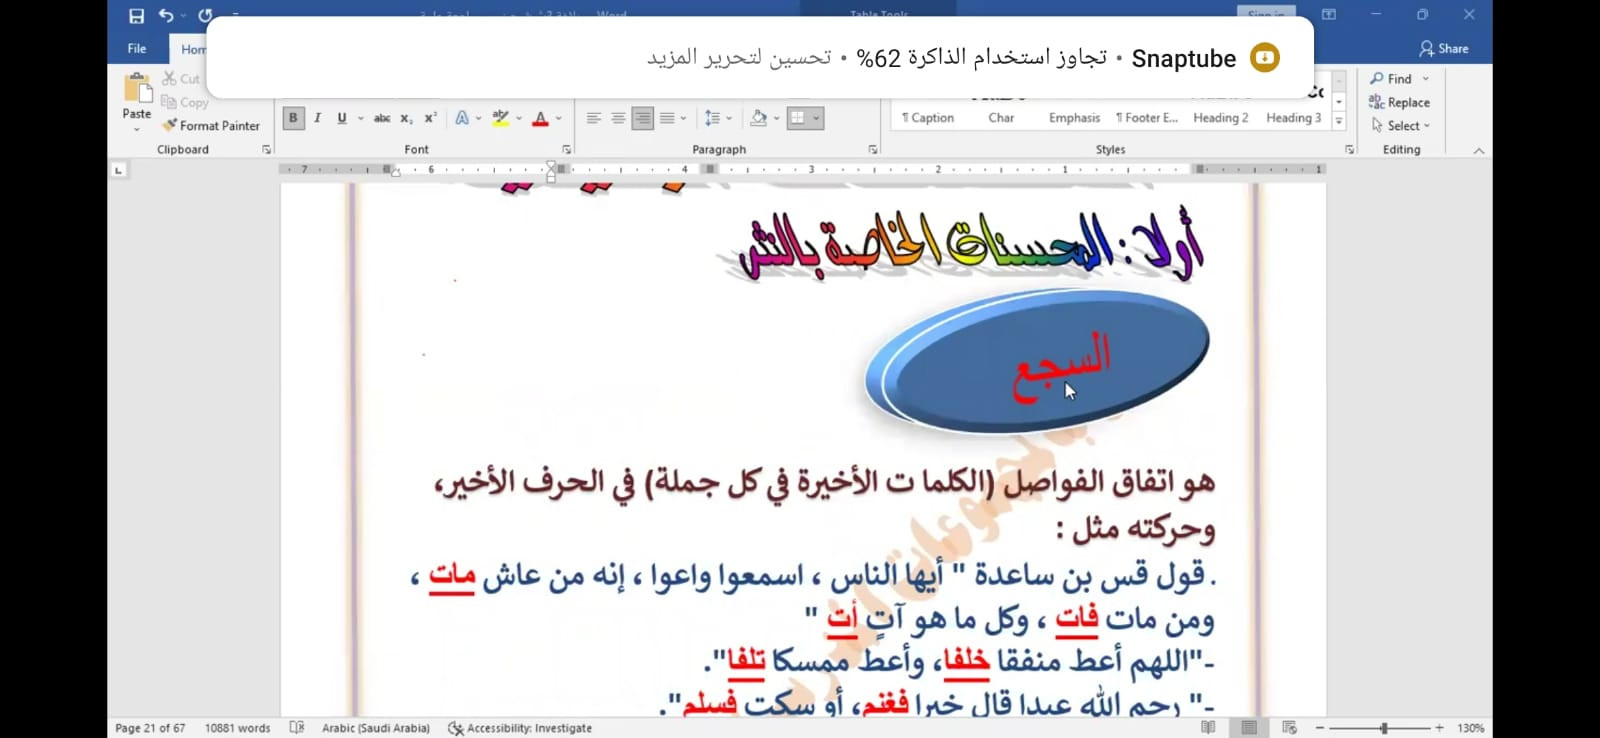Open Styles pane dialog launcher
Image resolution: width=1600 pixels, height=738 pixels.
pyautogui.click(x=1350, y=149)
